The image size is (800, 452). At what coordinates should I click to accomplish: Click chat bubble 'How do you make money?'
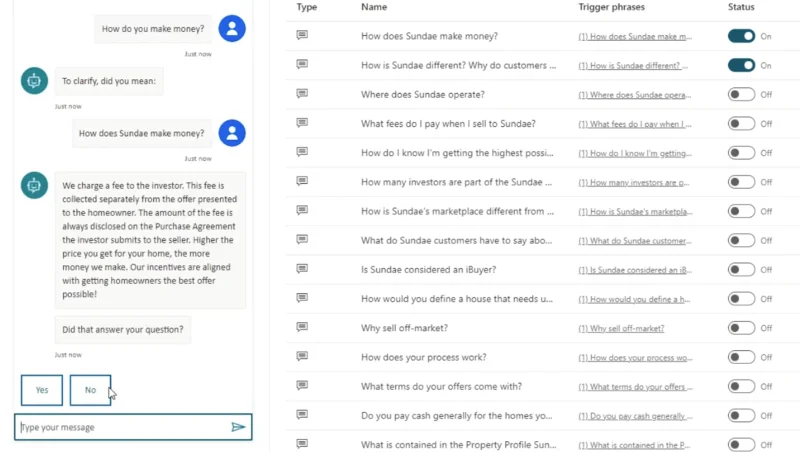tap(153, 29)
